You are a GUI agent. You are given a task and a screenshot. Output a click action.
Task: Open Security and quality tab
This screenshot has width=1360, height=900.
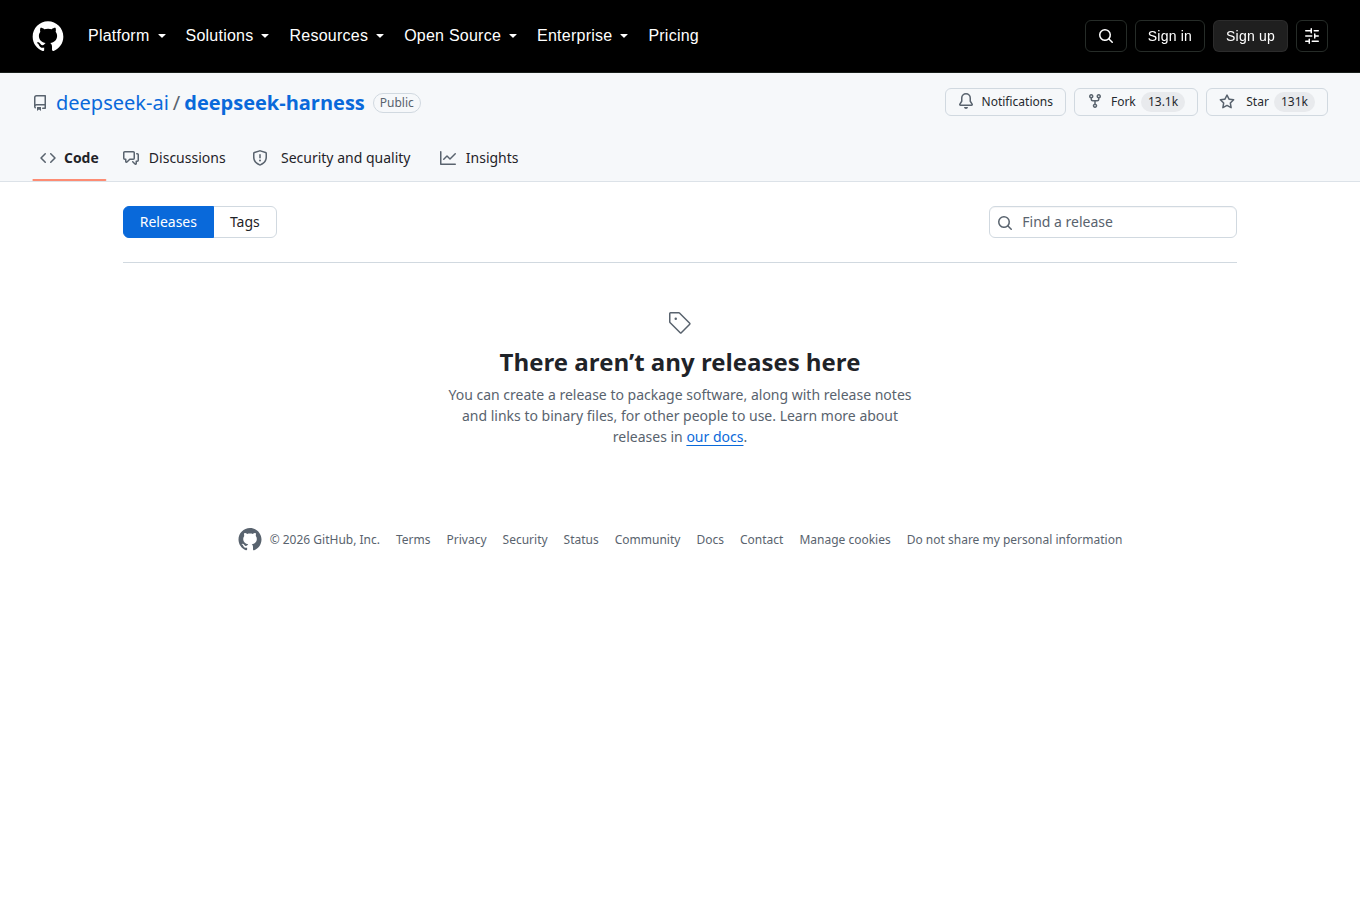click(x=331, y=158)
